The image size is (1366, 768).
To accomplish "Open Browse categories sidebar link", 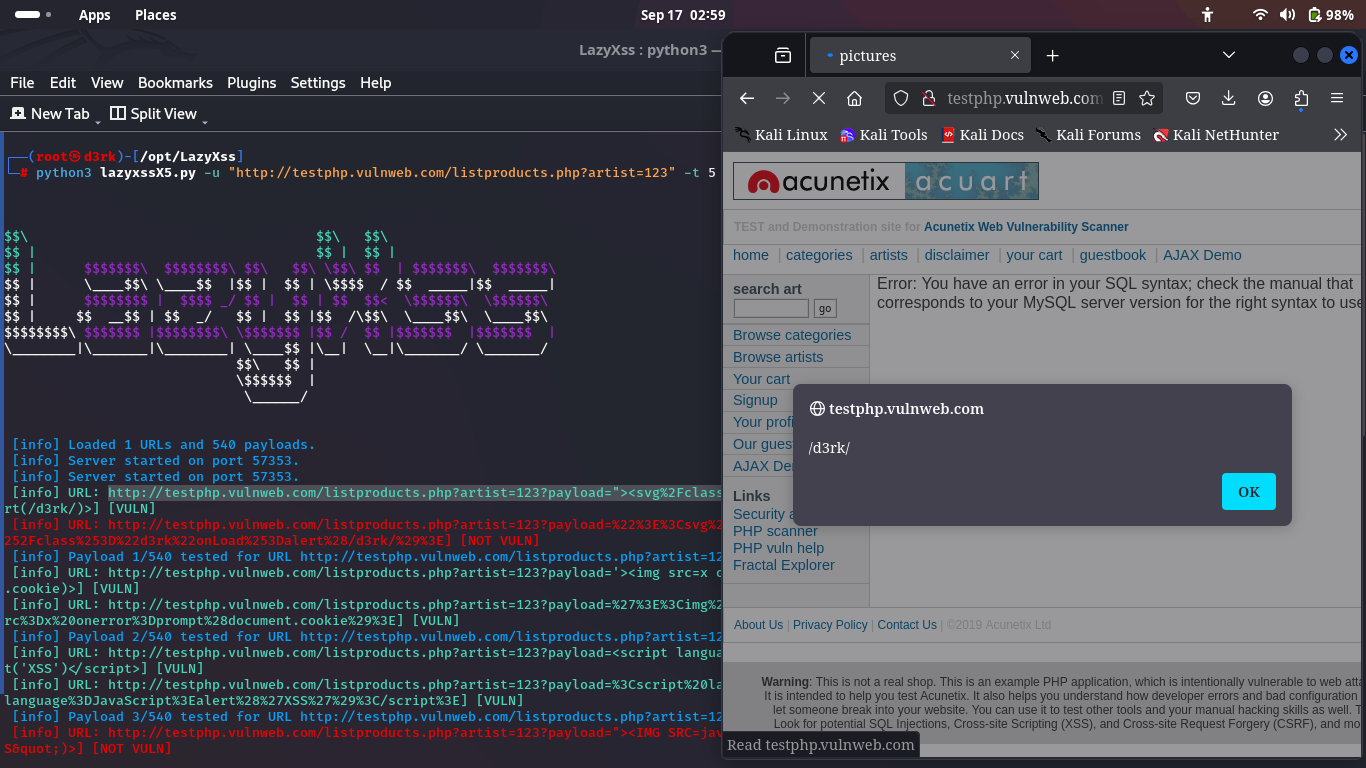I will [792, 335].
